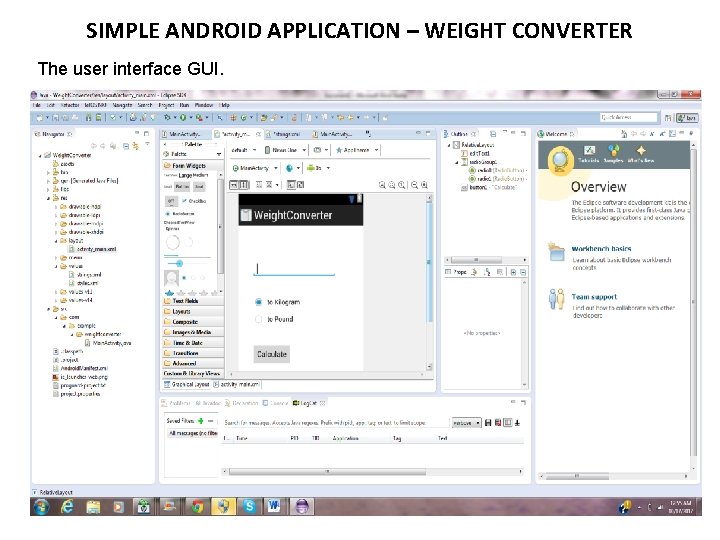This screenshot has width=720, height=540.
Task: Click the LogCat search messages field
Action: pyautogui.click(x=334, y=423)
